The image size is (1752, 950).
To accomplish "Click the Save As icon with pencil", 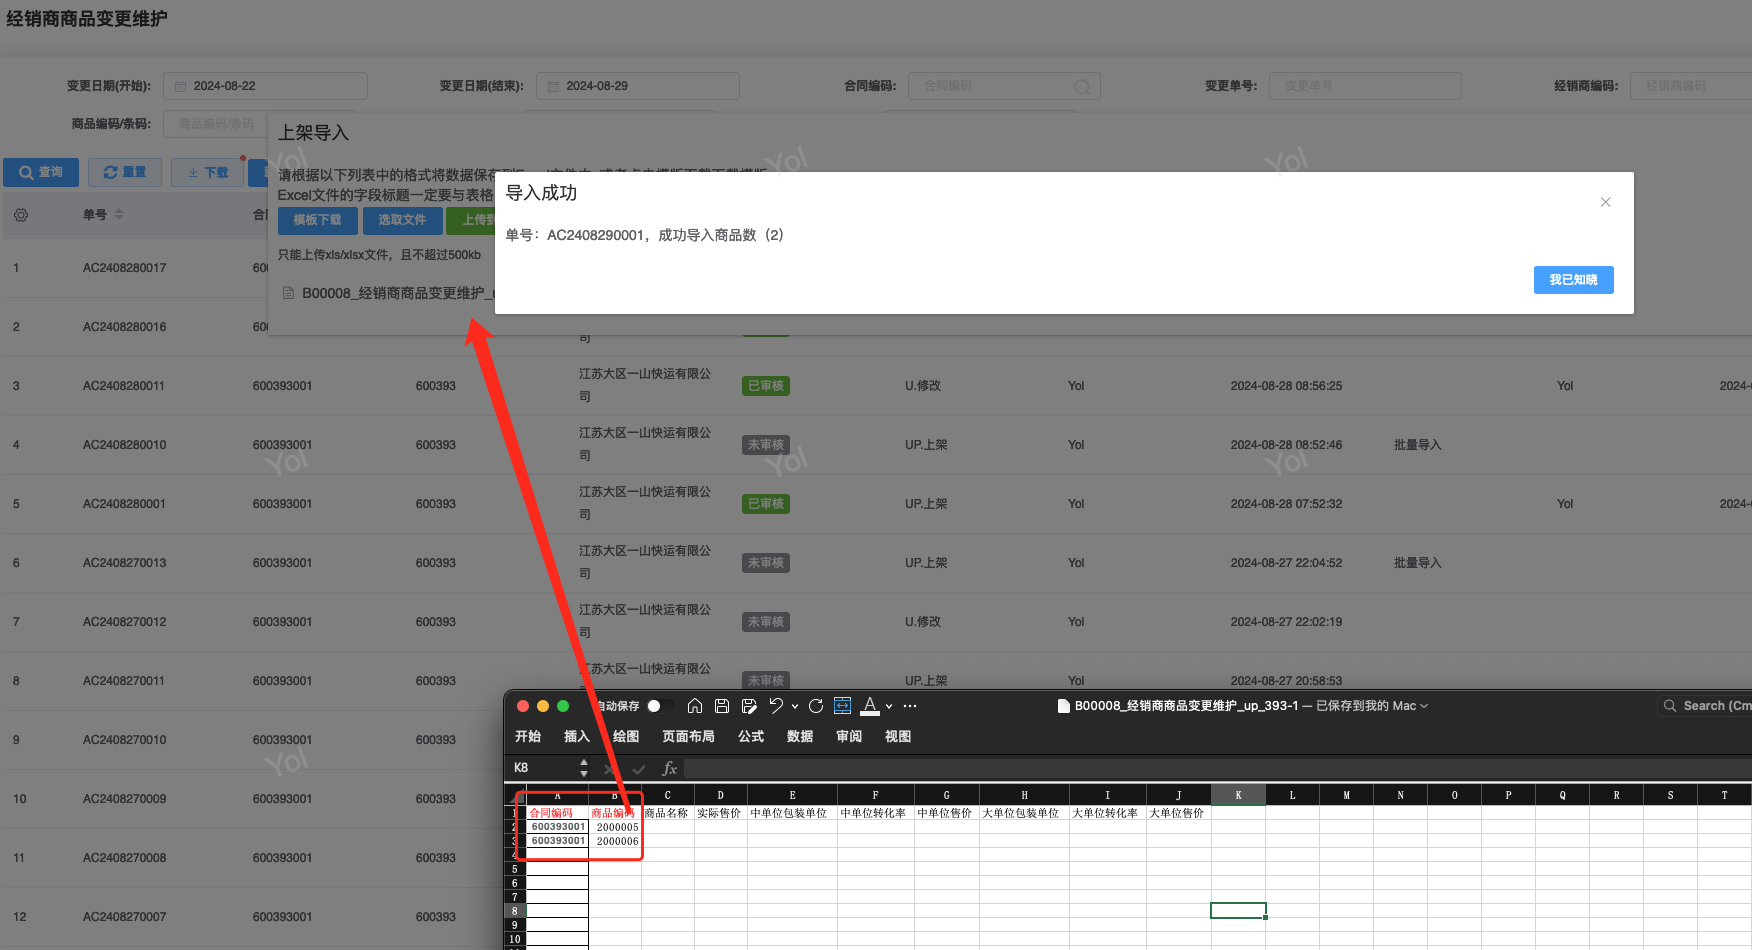I will coord(749,706).
